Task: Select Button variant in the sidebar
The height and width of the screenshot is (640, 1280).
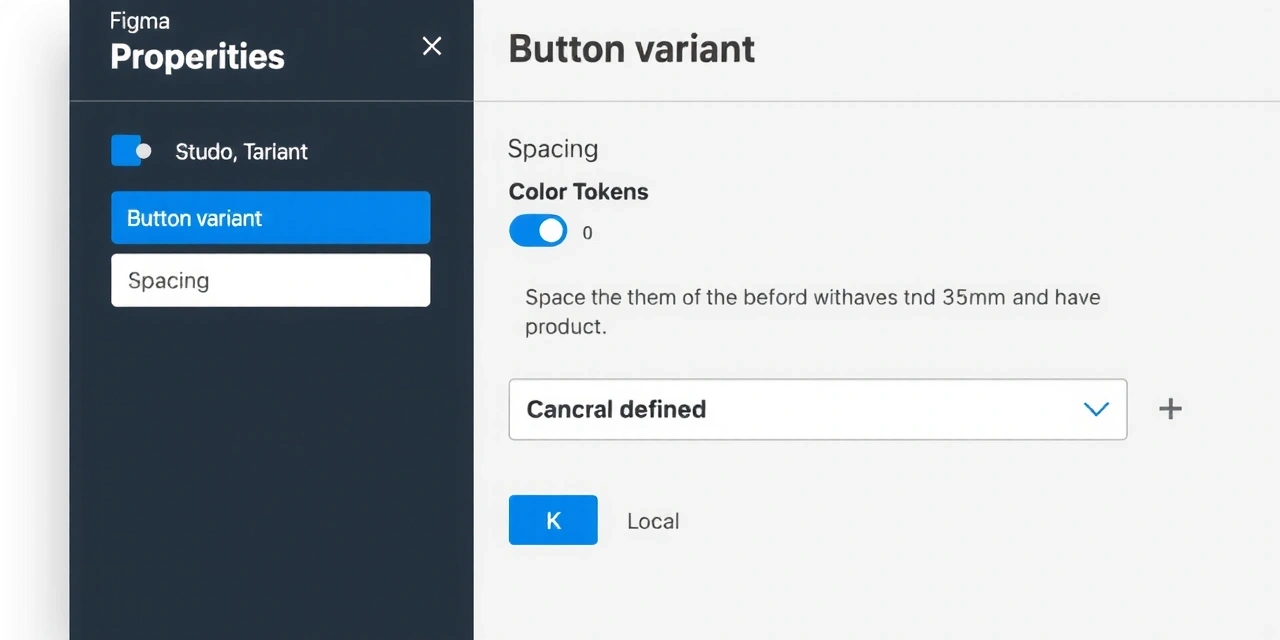Action: (270, 218)
